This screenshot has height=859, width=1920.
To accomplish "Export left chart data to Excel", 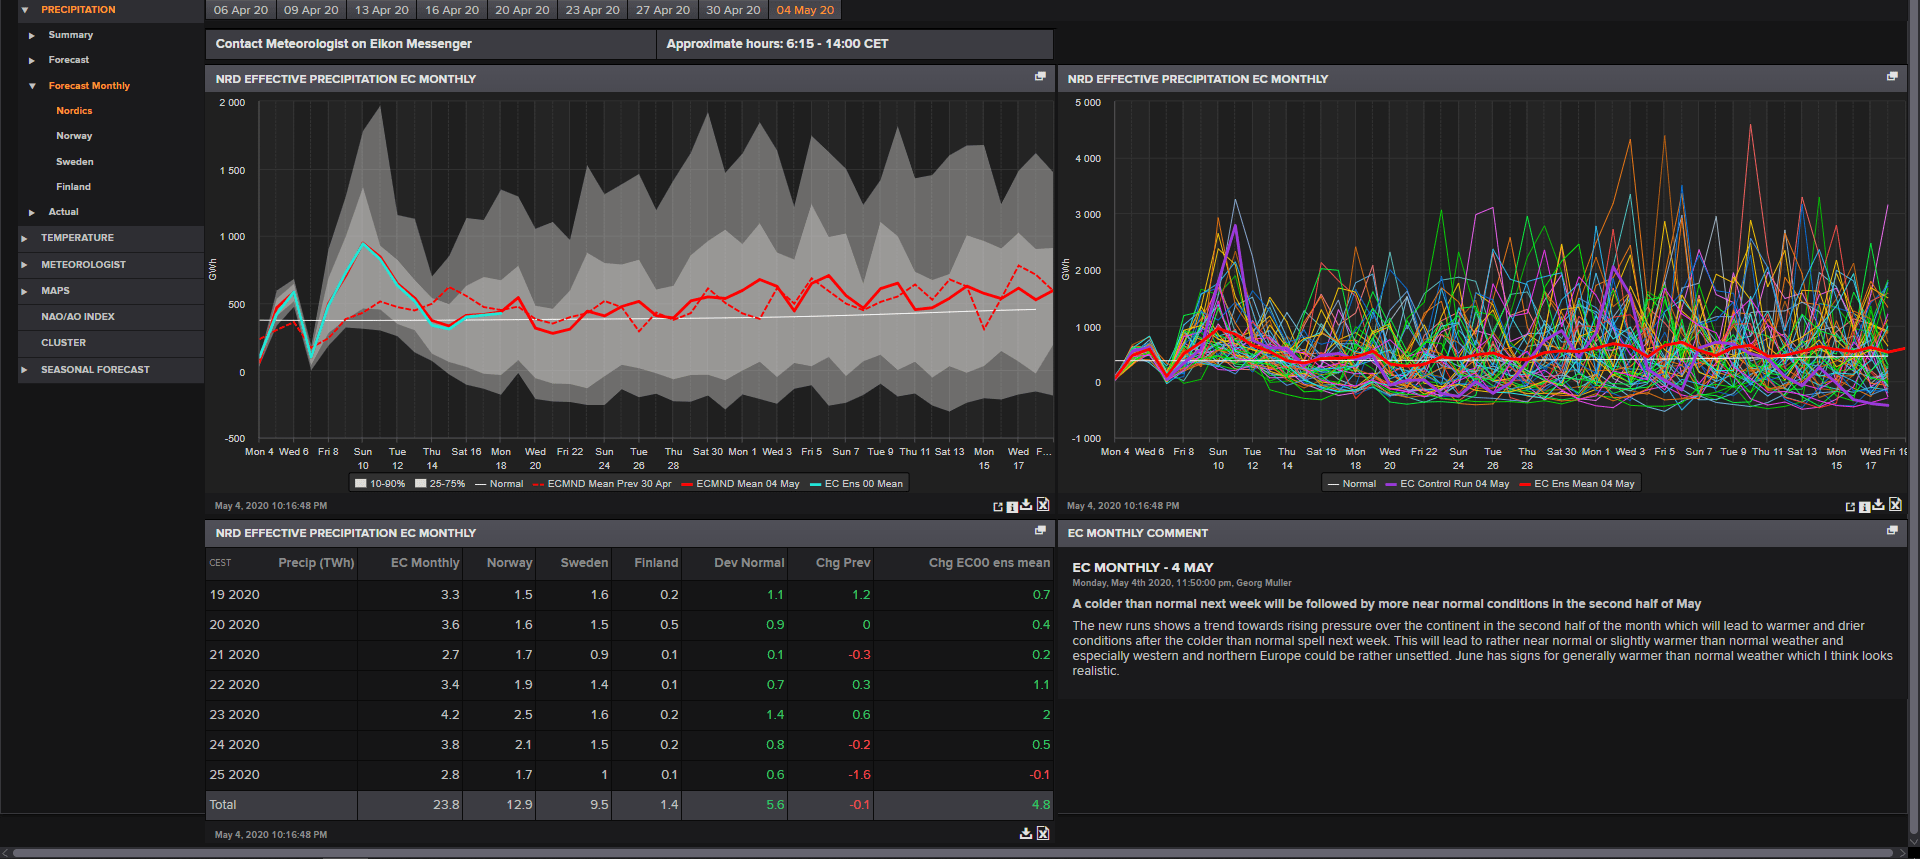I will coord(1043,505).
